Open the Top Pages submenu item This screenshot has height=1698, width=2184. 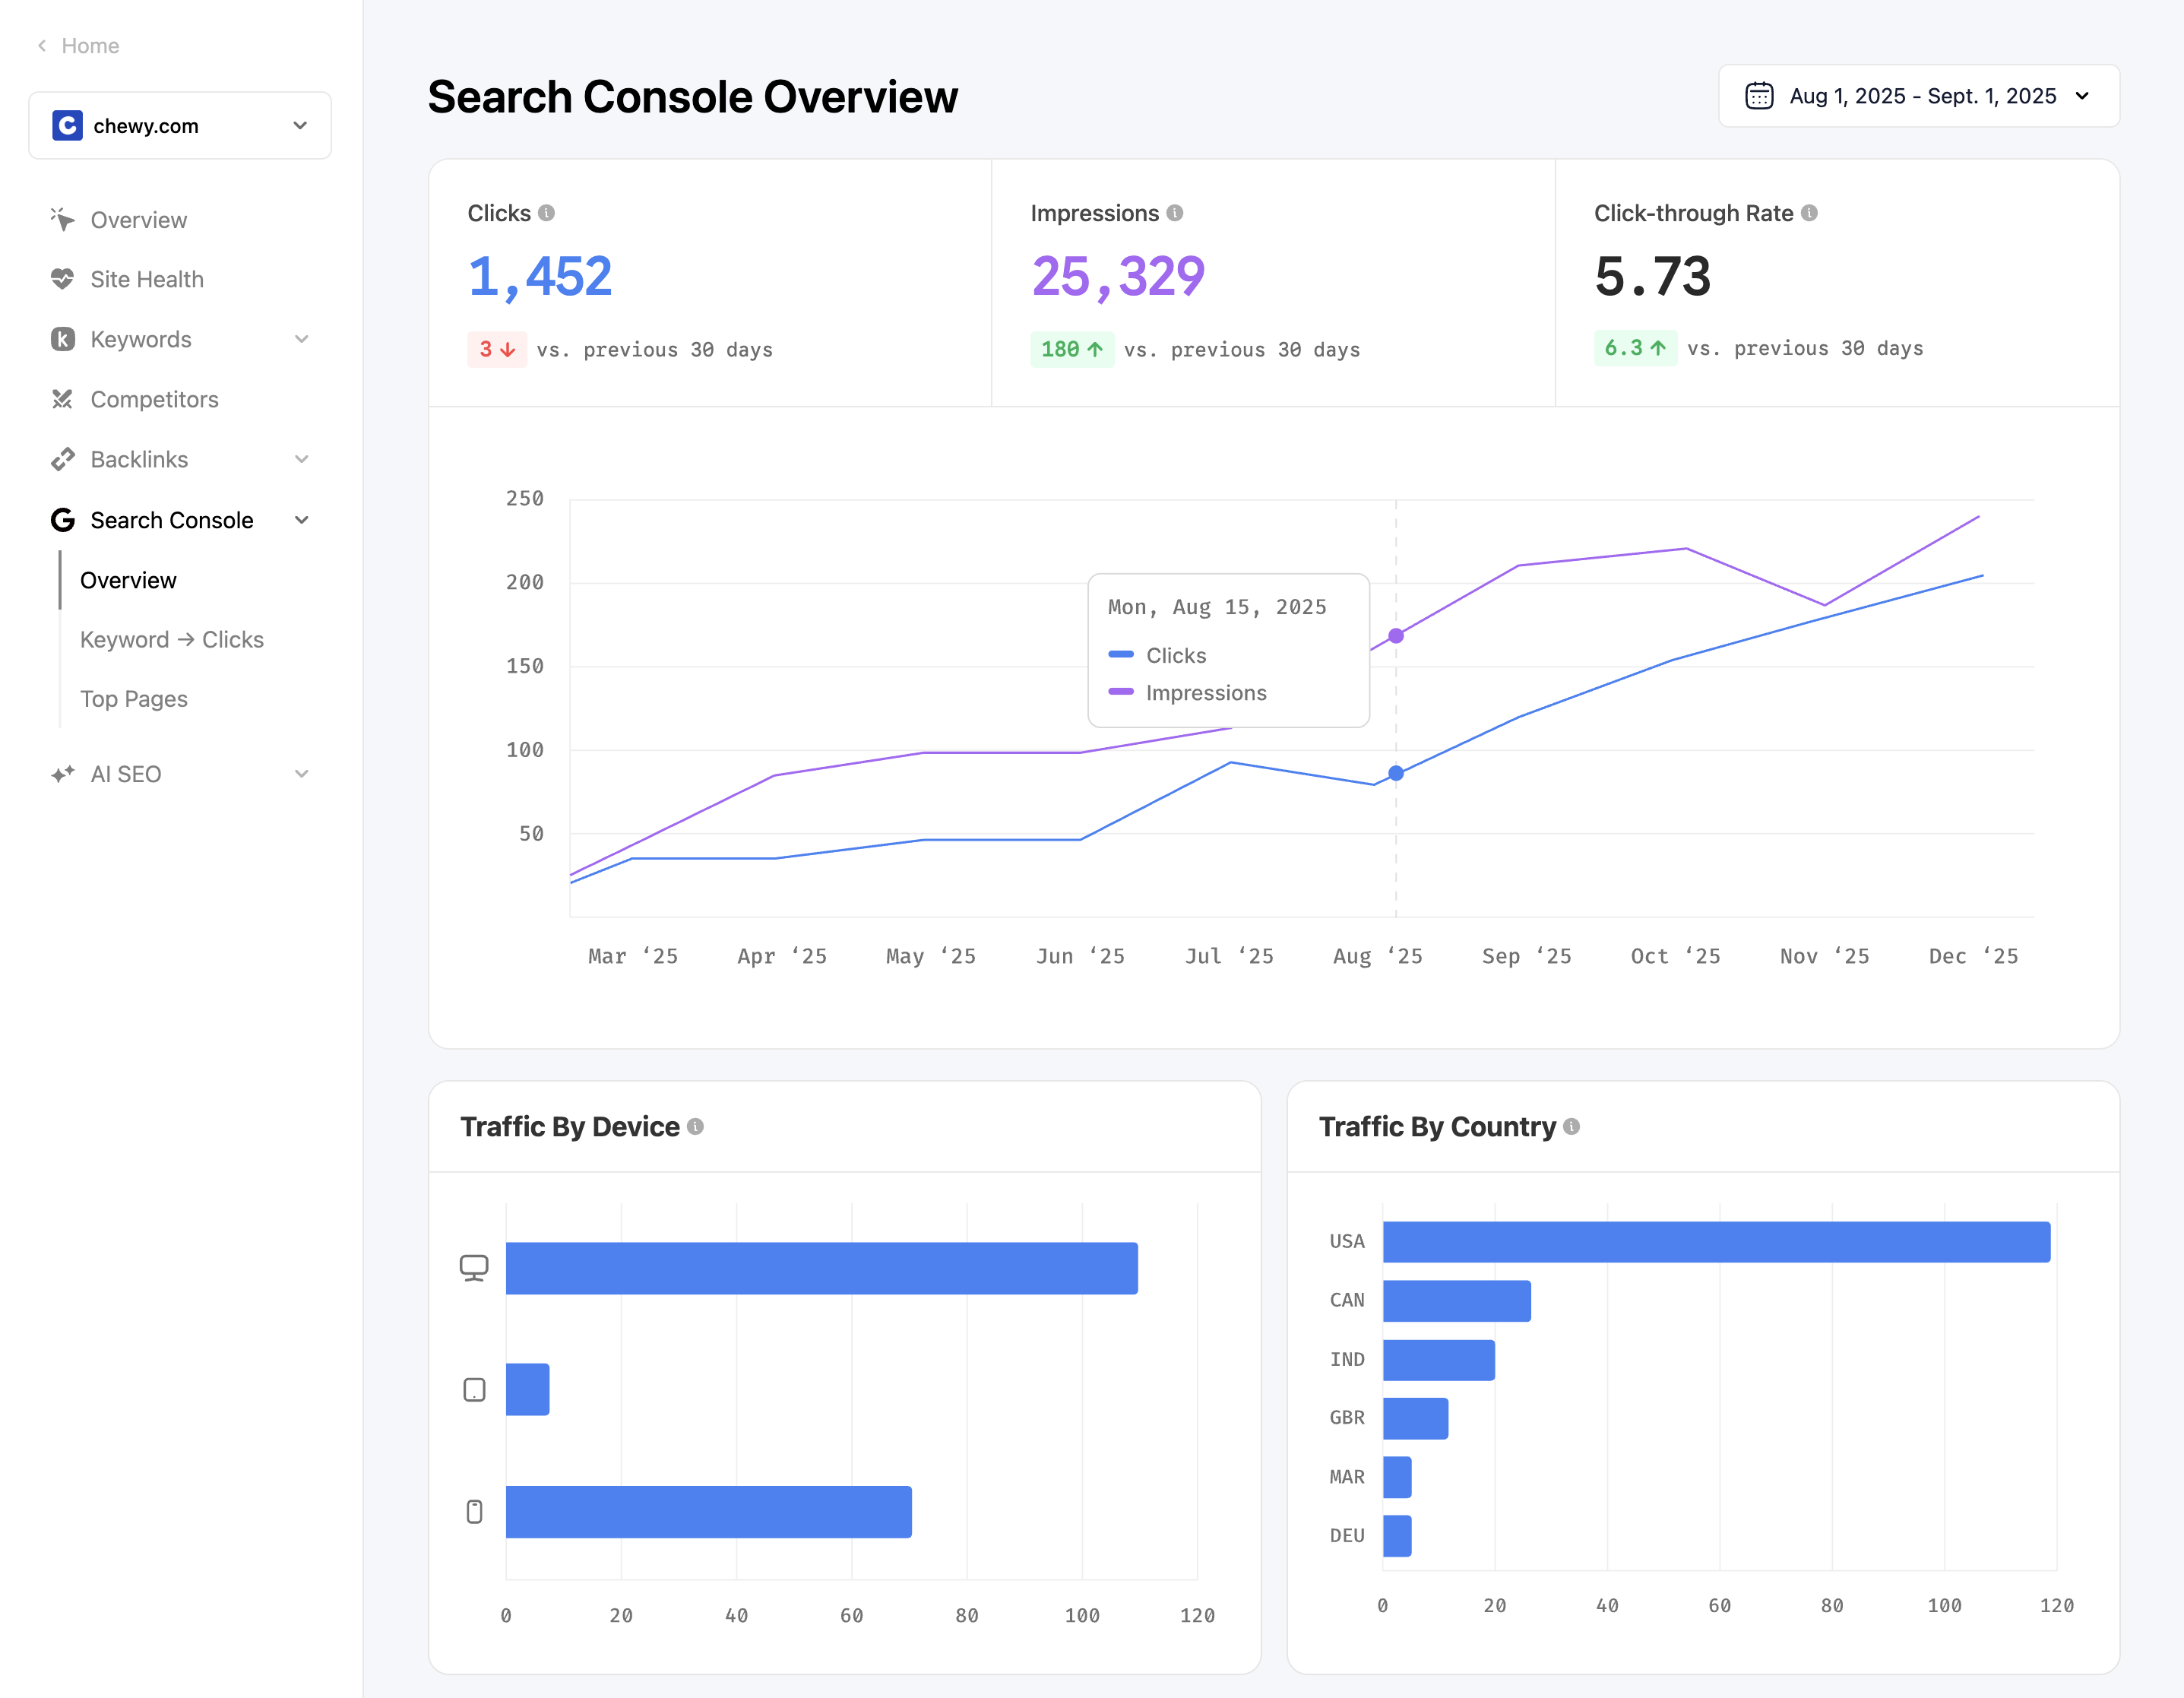(x=134, y=699)
